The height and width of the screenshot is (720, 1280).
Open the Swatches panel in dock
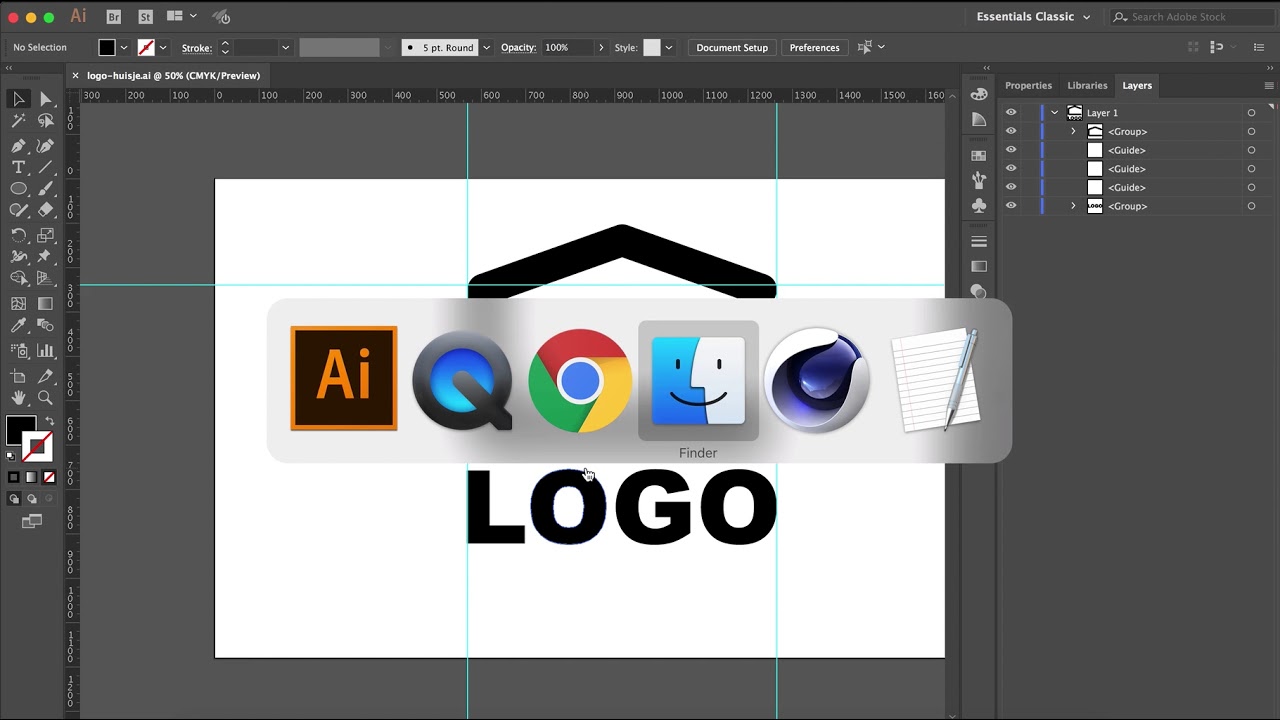979,155
